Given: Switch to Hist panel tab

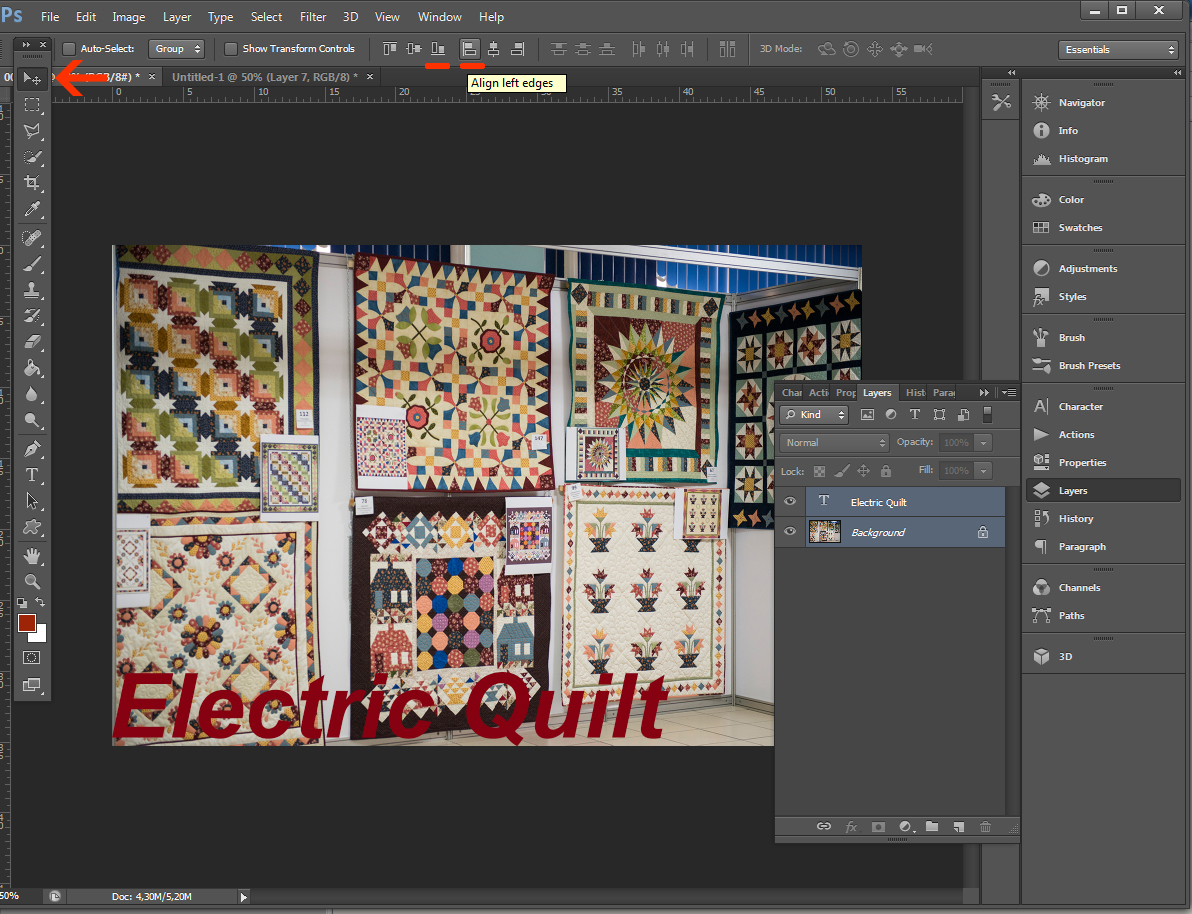Looking at the screenshot, I should click(x=915, y=392).
